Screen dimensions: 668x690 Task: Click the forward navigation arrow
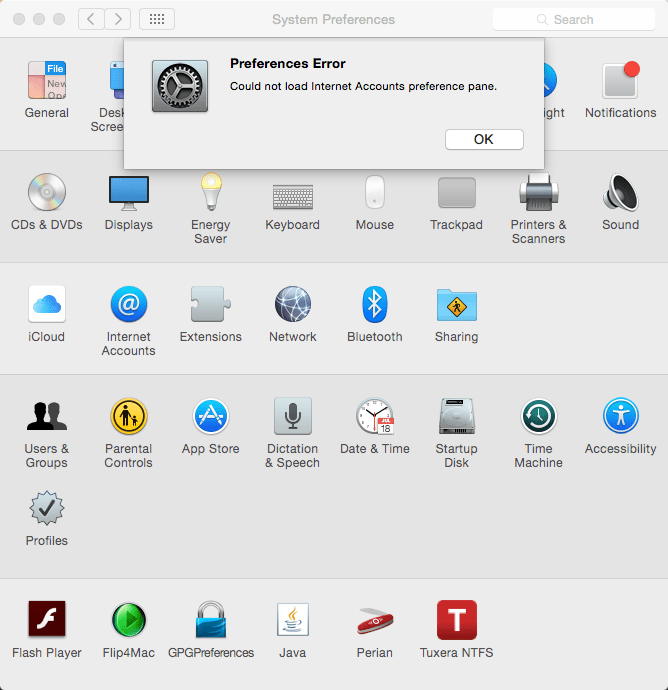point(117,19)
